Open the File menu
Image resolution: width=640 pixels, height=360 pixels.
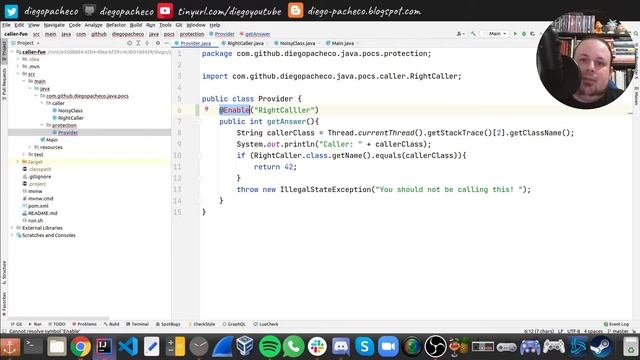coord(6,25)
